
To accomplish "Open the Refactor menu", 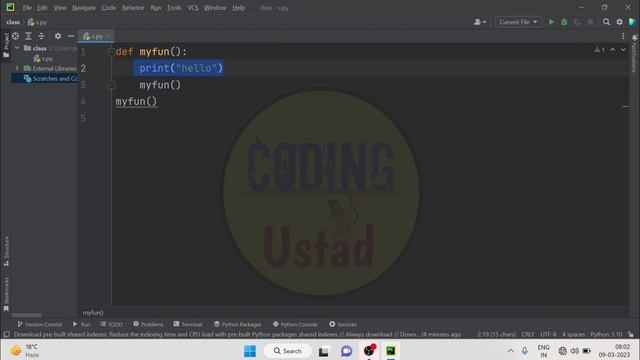I will click(133, 8).
